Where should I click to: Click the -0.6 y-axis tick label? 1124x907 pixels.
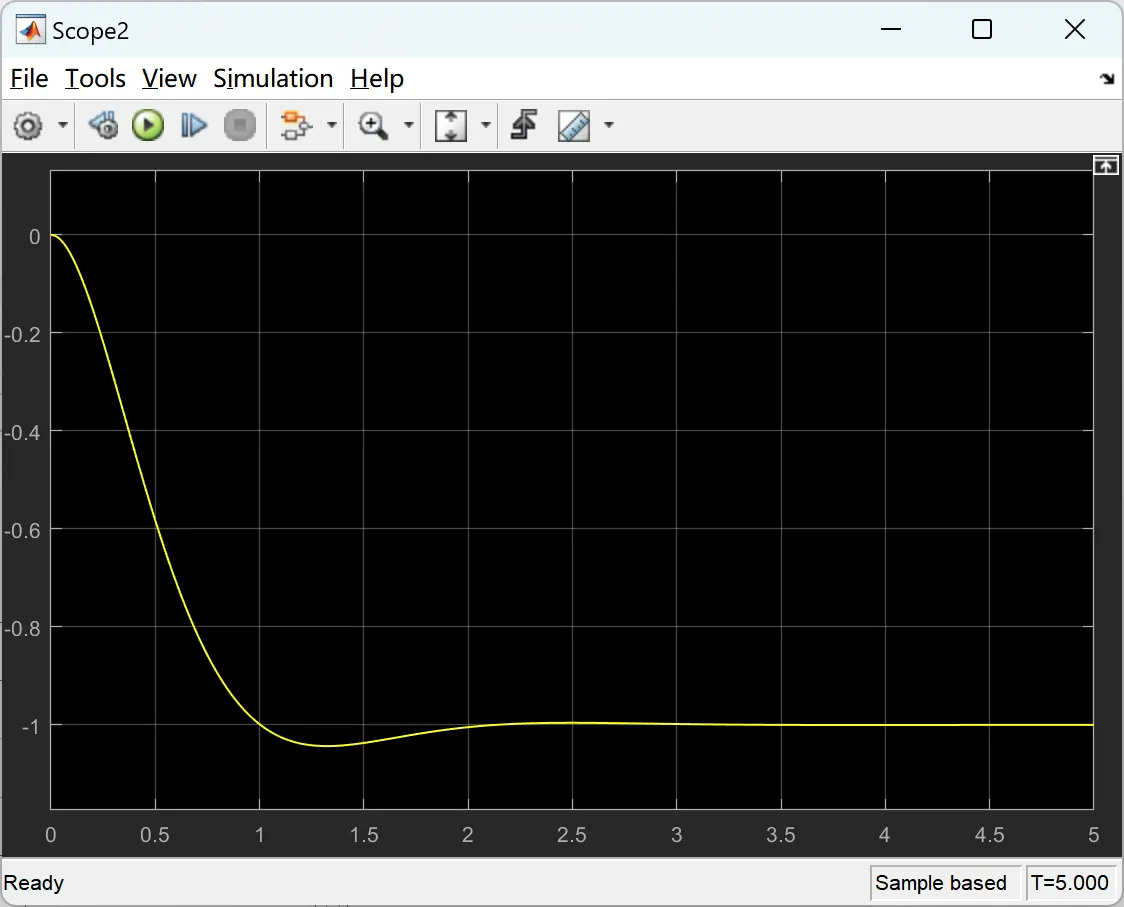tap(22, 530)
